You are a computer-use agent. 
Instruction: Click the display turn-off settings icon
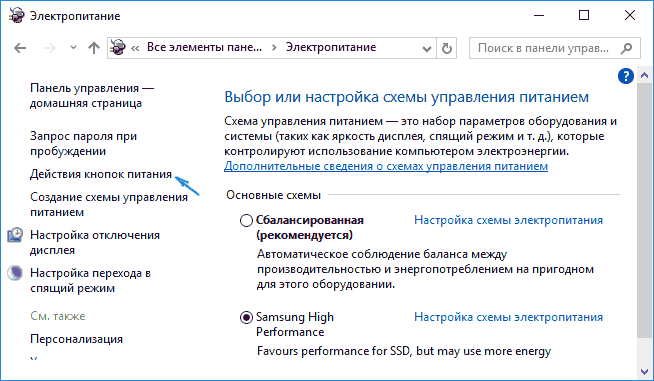[15, 235]
